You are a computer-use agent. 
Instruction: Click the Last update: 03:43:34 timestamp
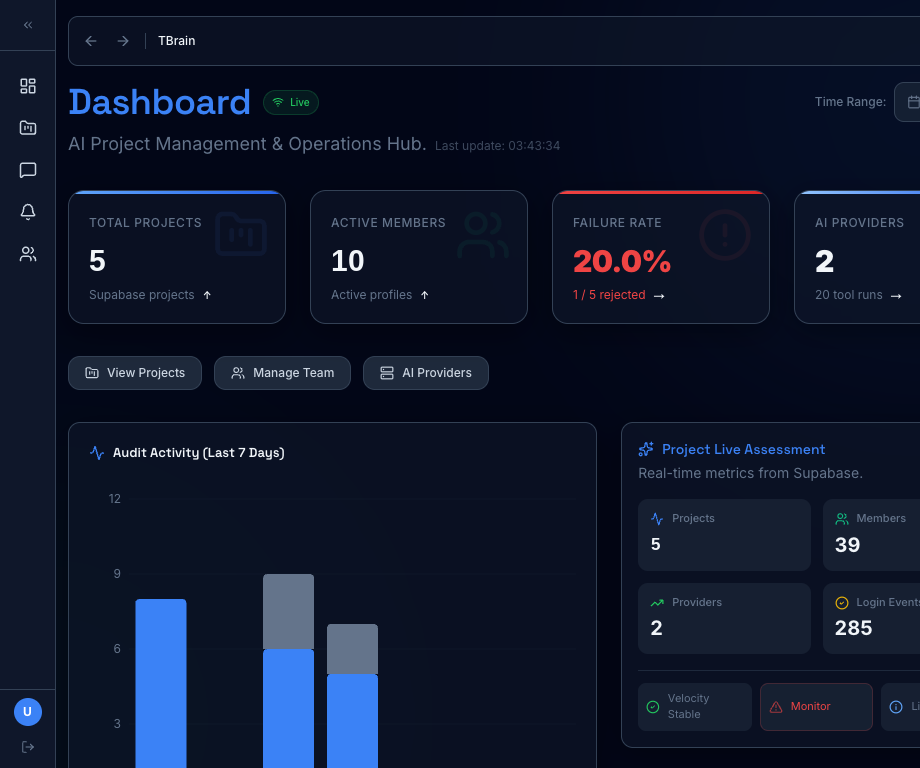point(498,146)
